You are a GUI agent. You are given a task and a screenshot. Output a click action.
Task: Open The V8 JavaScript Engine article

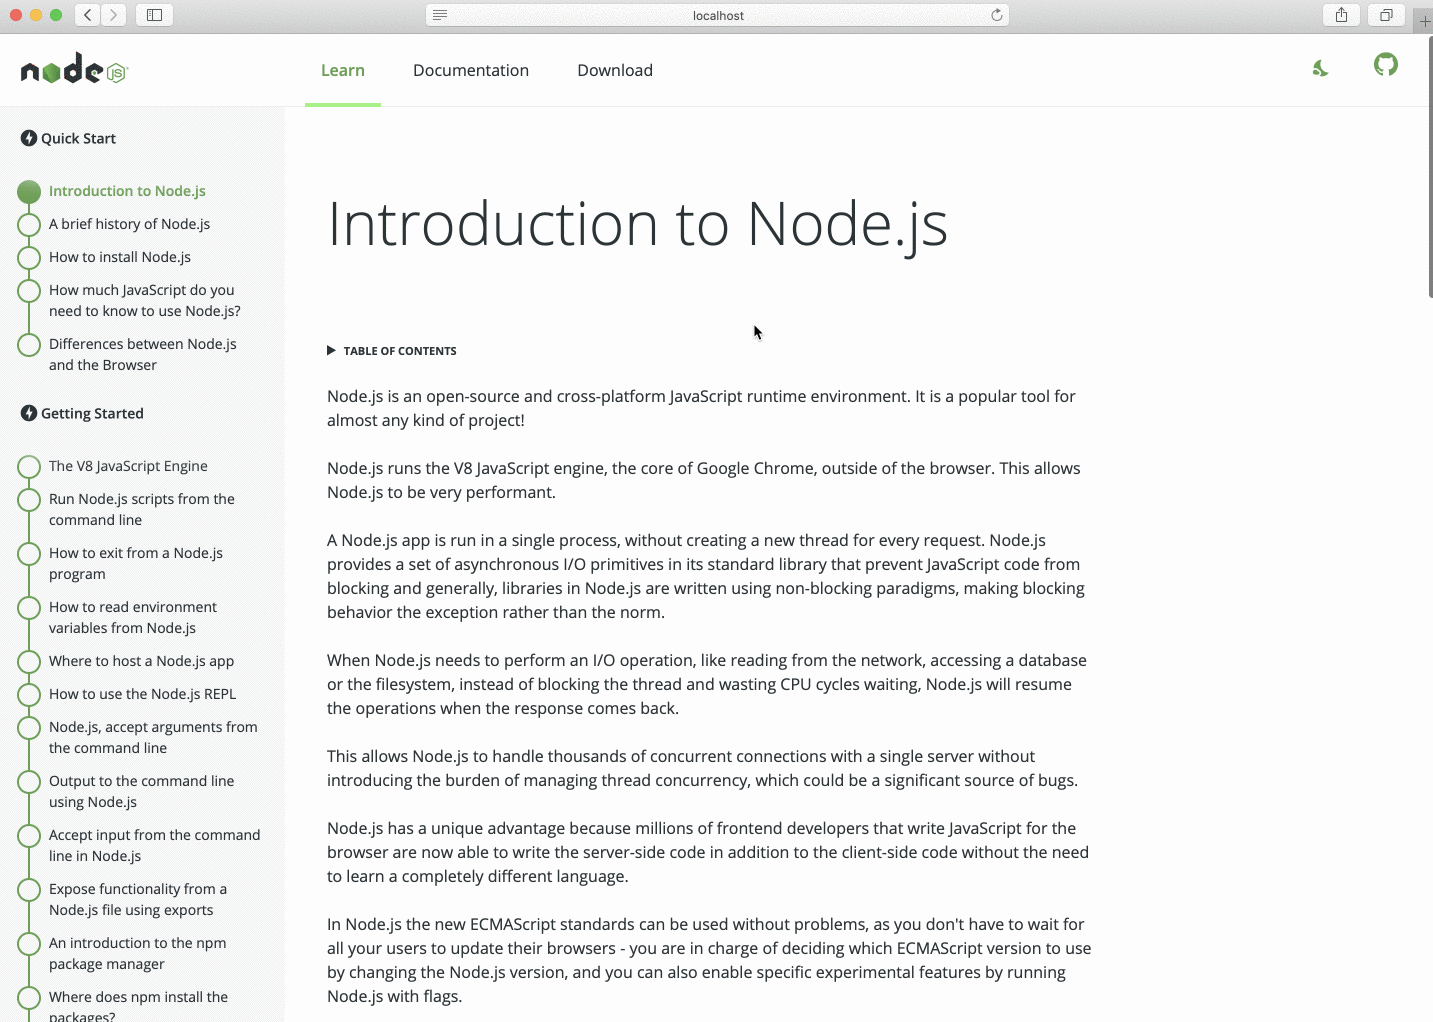(x=128, y=466)
